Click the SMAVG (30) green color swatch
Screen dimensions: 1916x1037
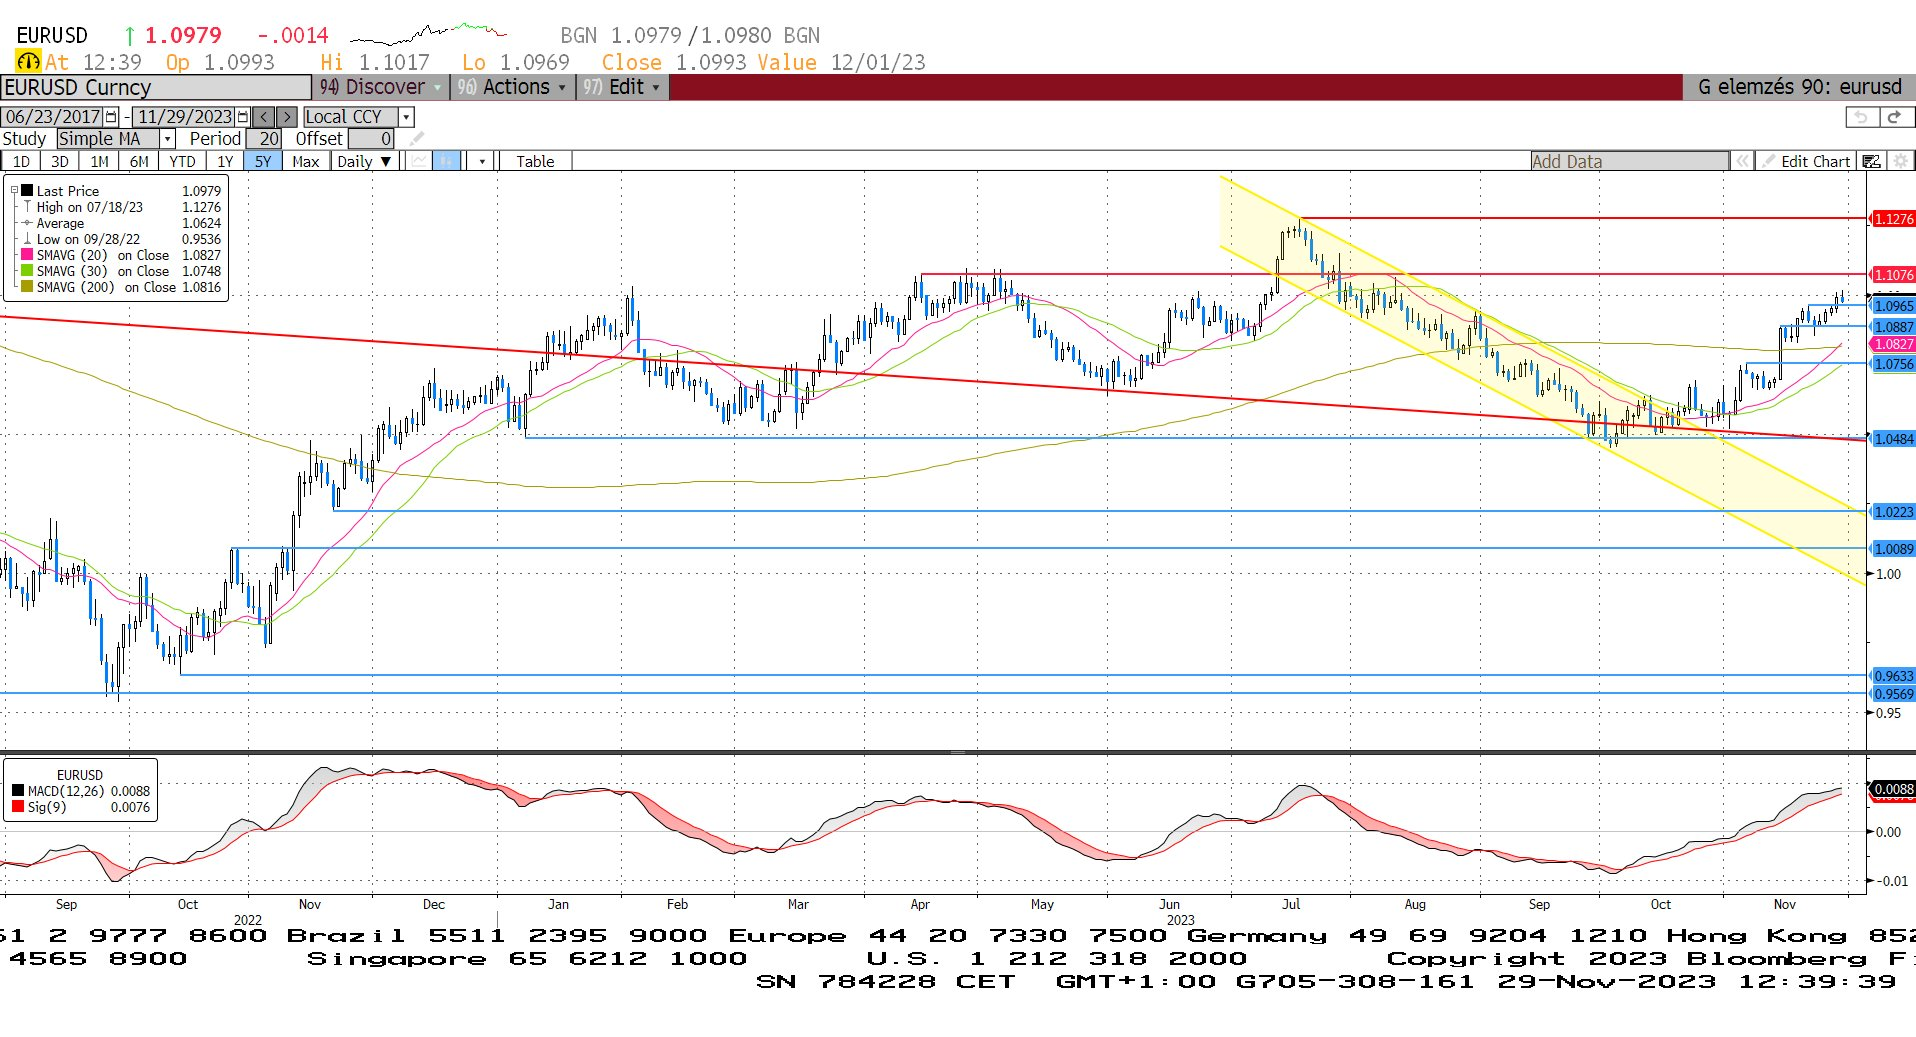tap(28, 271)
